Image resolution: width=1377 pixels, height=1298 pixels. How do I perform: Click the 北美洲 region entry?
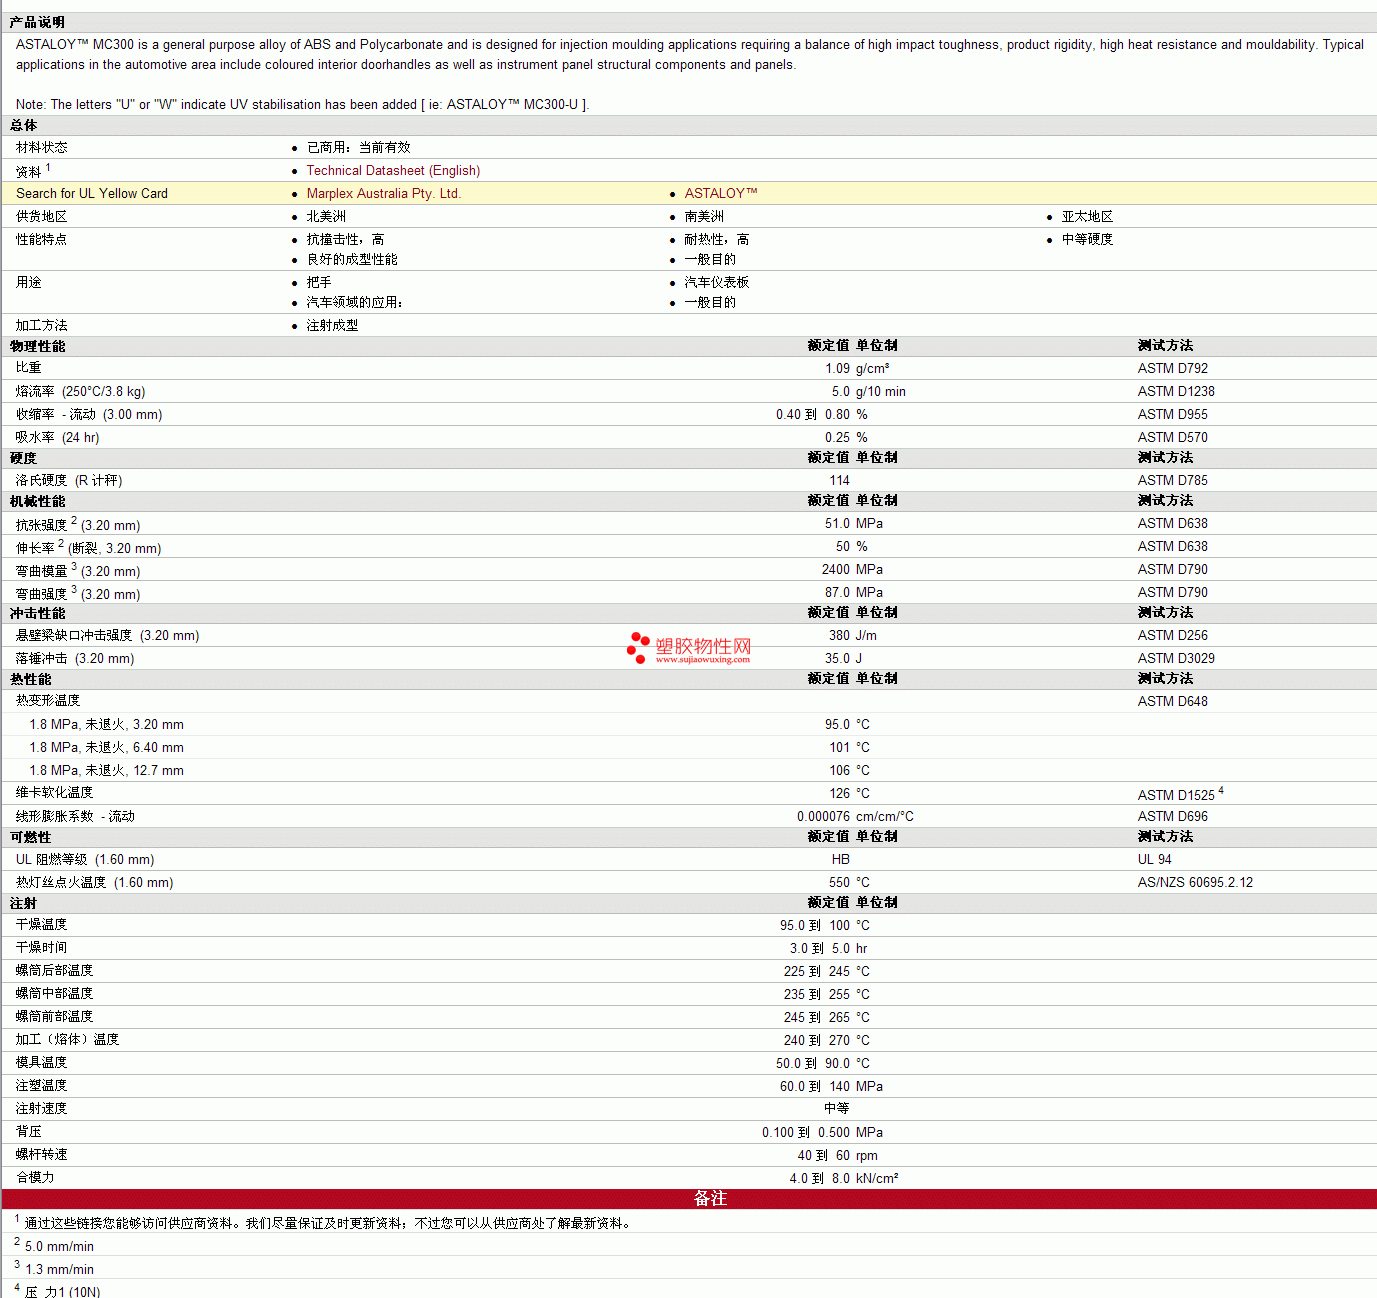click(x=326, y=217)
